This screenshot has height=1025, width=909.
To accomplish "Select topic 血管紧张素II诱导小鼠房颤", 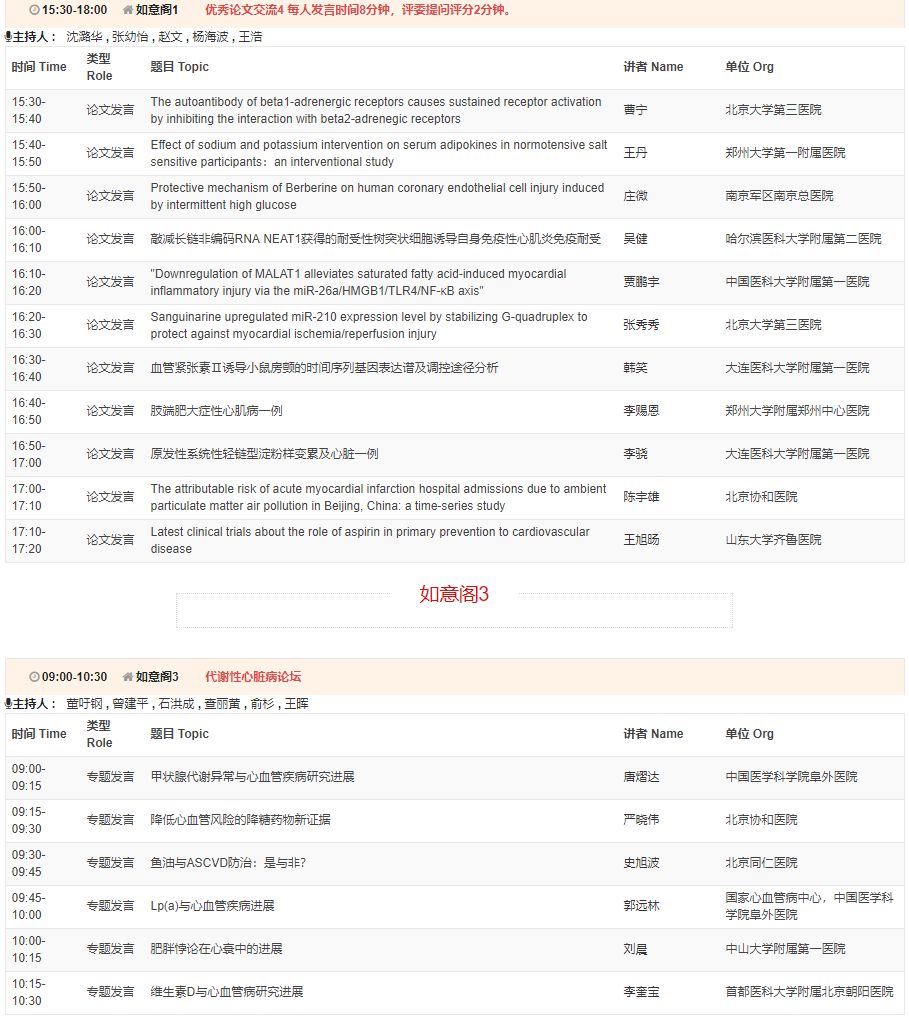I will (324, 368).
